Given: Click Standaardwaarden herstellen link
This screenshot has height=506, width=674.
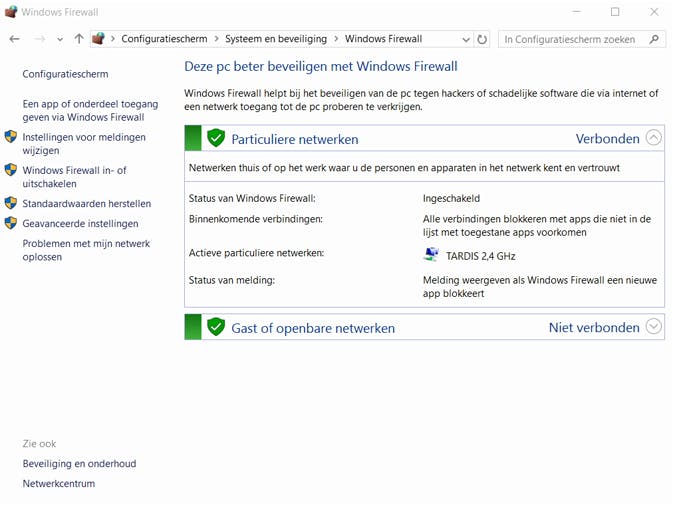Looking at the screenshot, I should pos(86,203).
